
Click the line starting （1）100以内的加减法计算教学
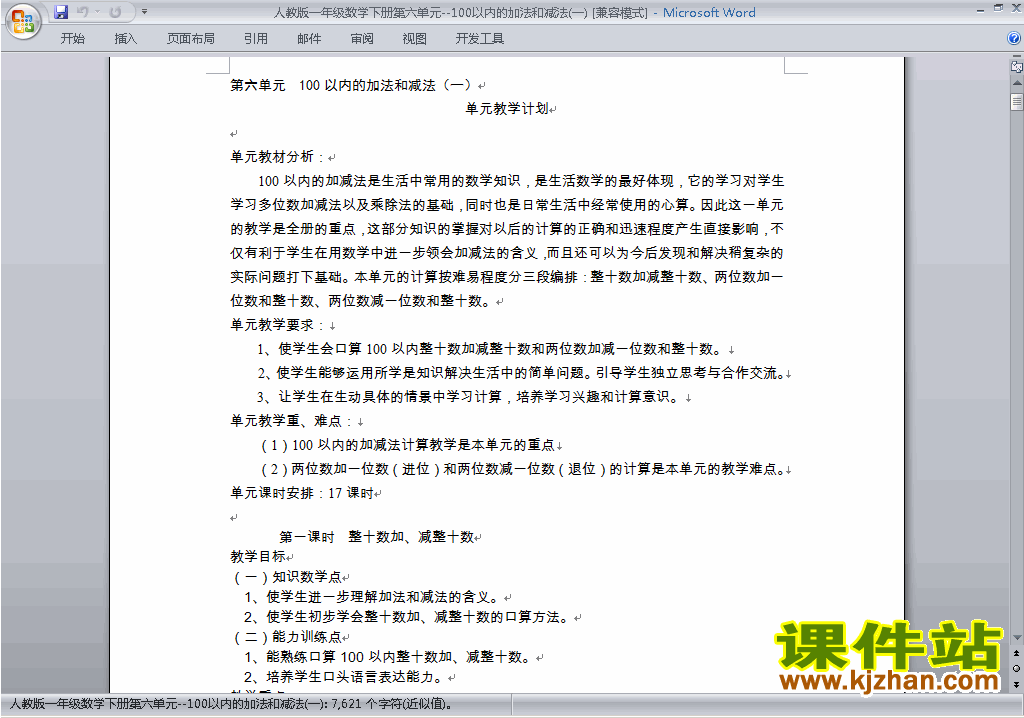pos(408,445)
